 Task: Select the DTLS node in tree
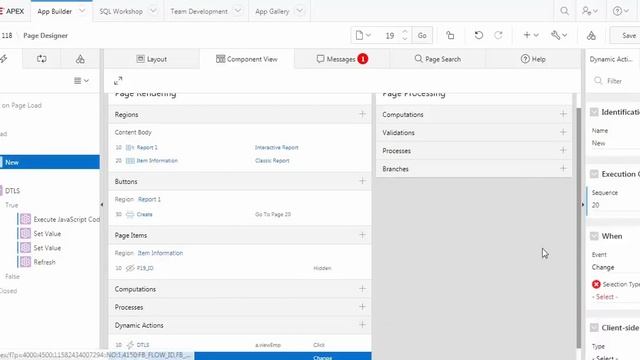coord(12,191)
